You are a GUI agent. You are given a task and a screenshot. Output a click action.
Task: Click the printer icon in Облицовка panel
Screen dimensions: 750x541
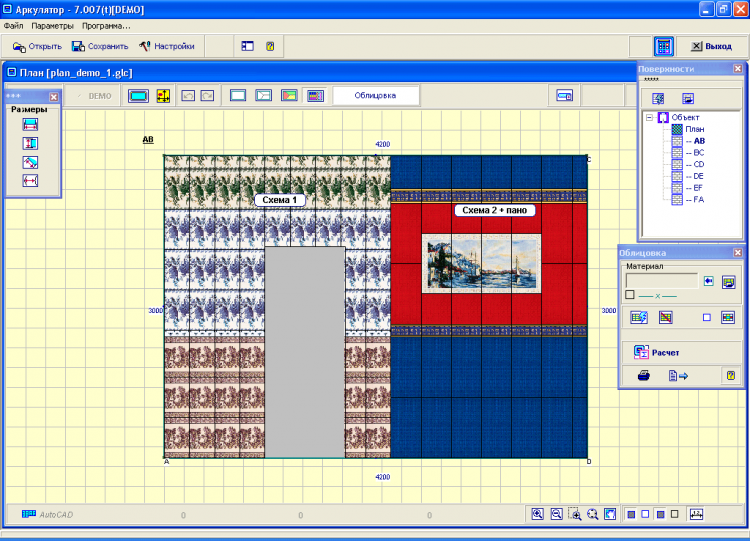644,376
